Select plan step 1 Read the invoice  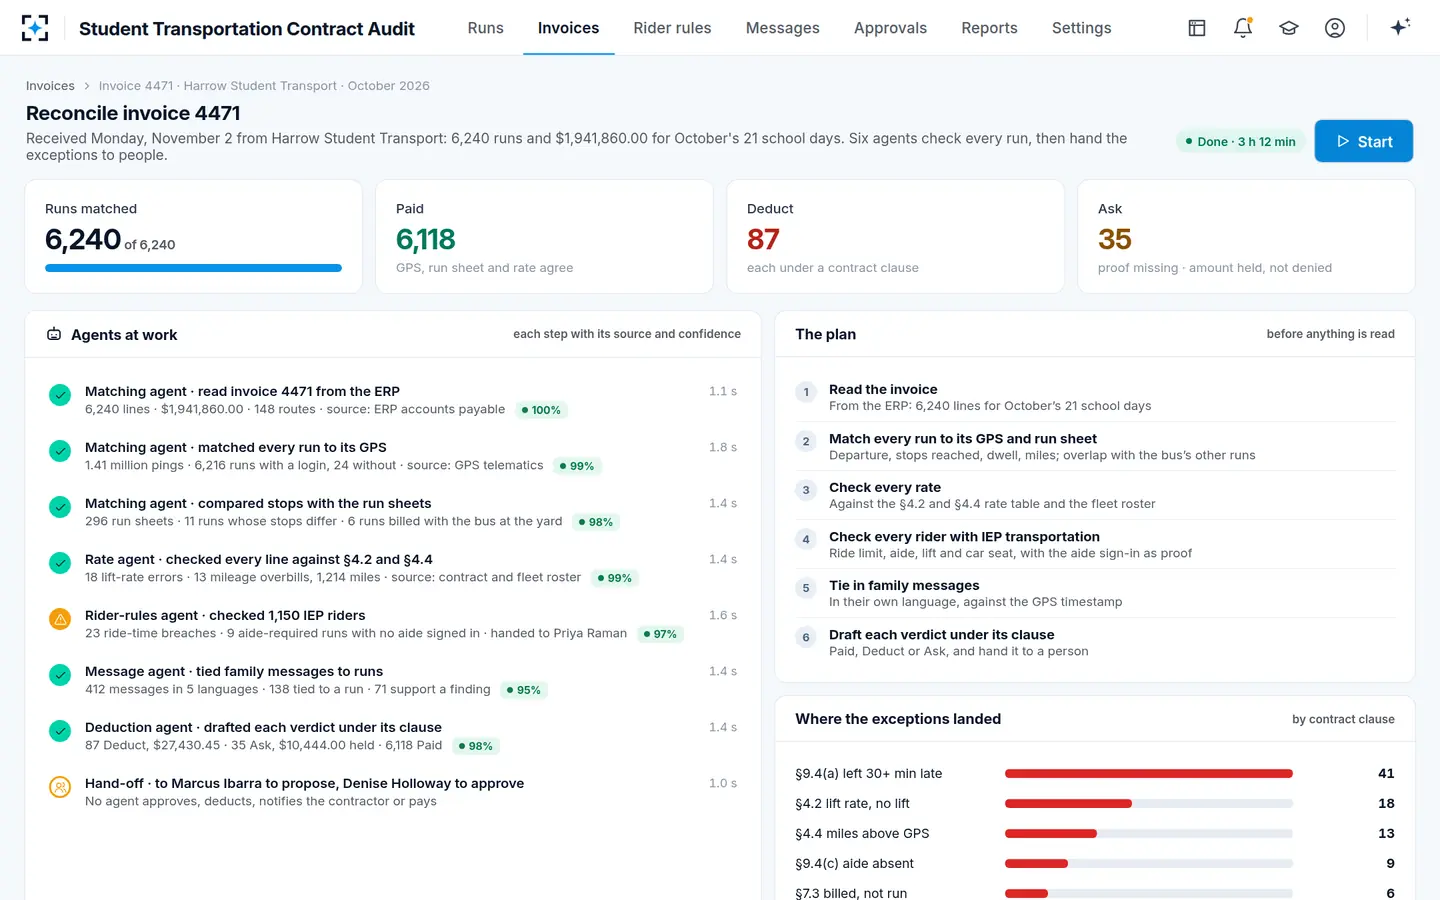pos(1095,397)
